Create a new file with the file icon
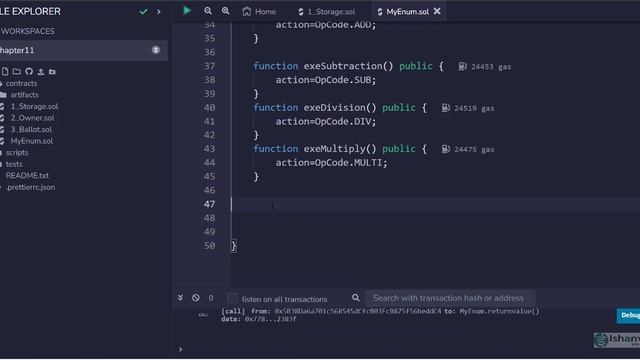 pos(5,71)
